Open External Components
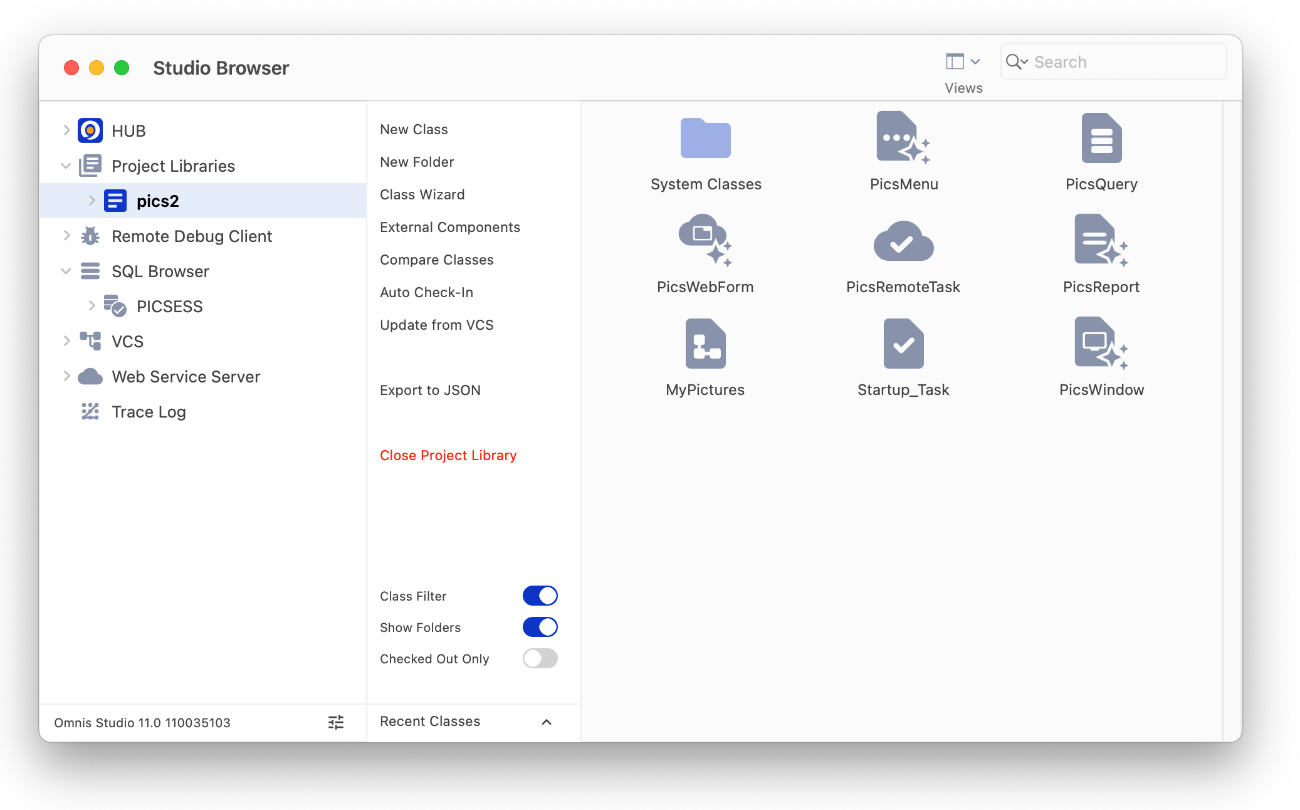The height and width of the screenshot is (810, 1300). pos(450,227)
